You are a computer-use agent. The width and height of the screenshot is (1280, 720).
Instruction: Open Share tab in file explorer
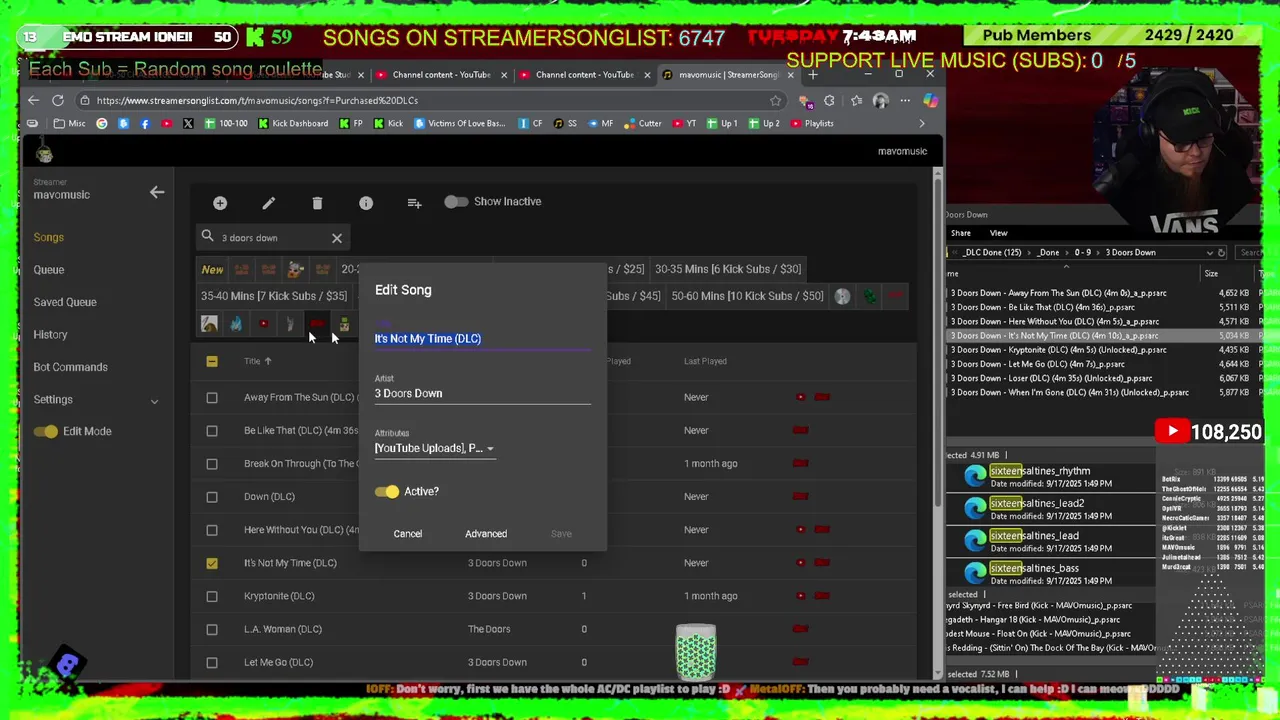[961, 233]
